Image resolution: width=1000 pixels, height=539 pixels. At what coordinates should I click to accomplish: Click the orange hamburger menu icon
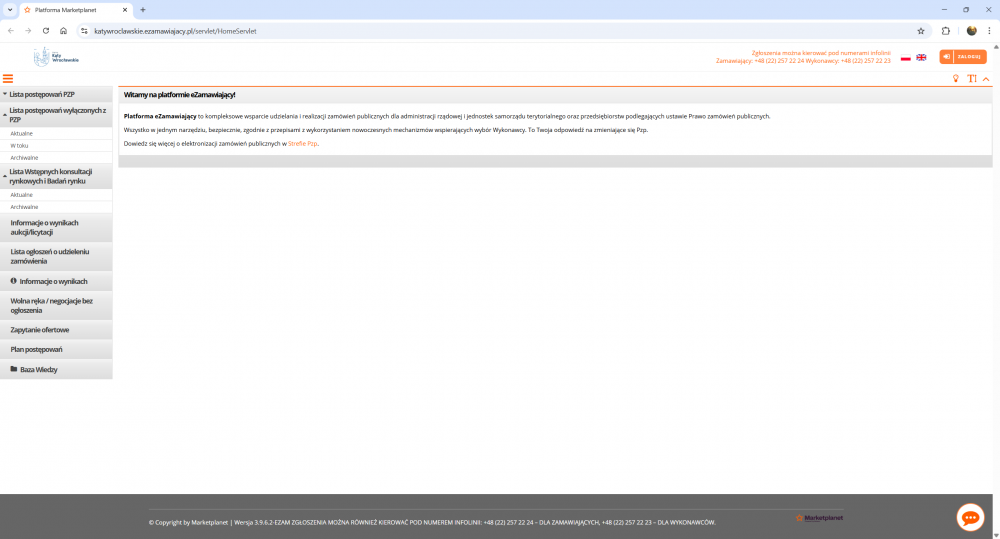(x=8, y=78)
